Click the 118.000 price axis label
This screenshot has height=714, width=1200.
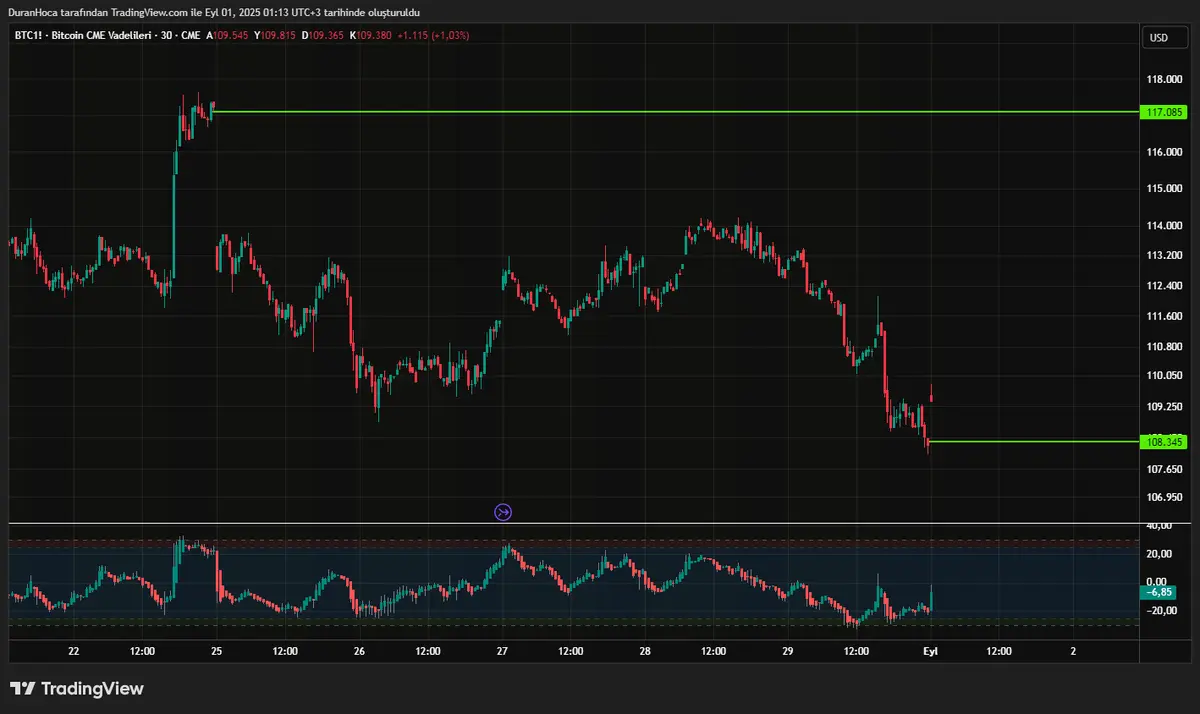[1165, 79]
